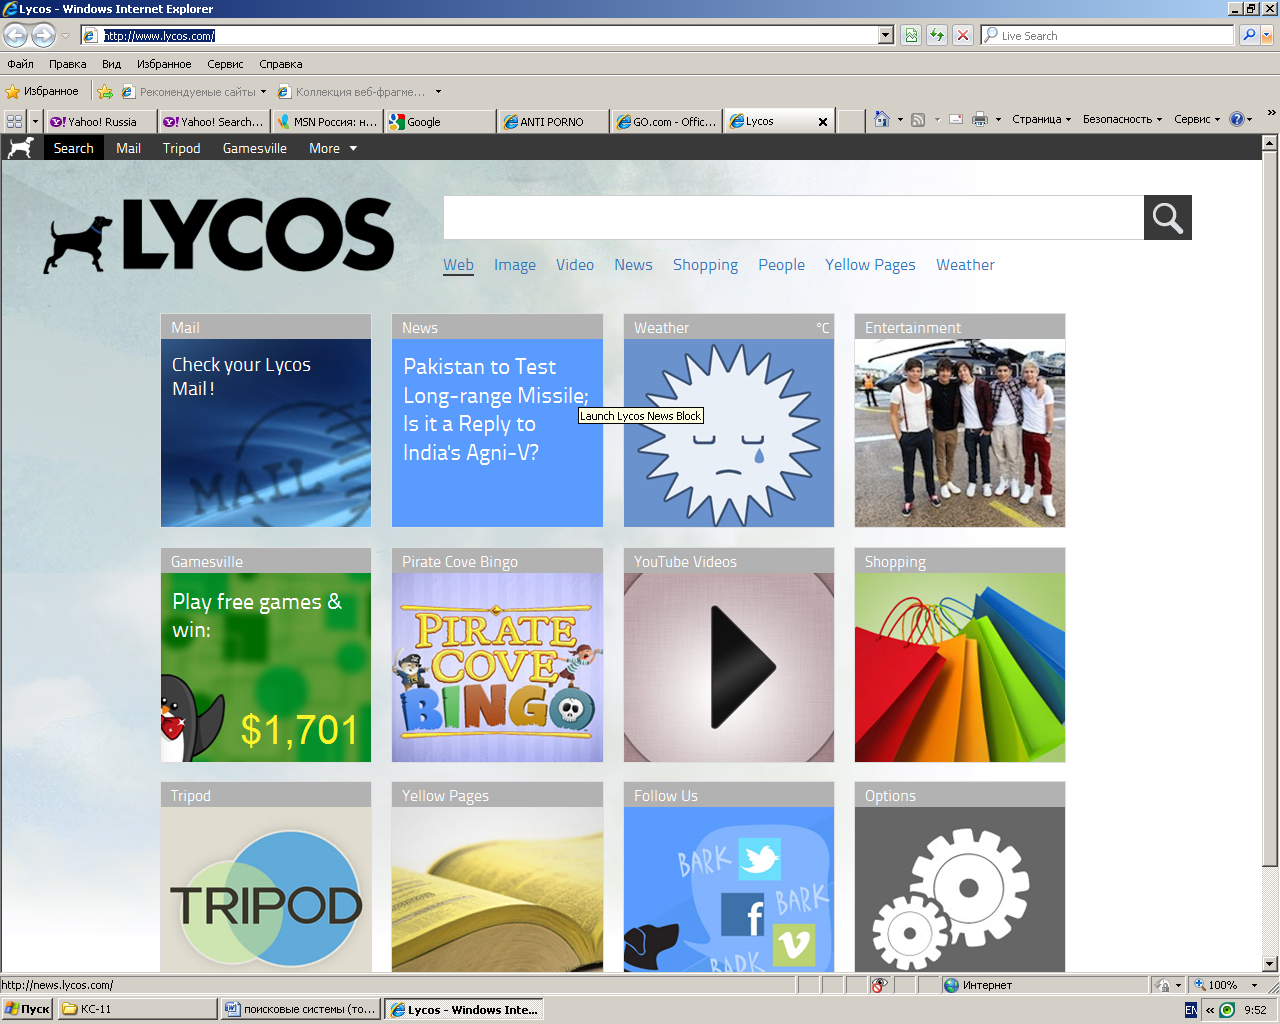Open the КС-11 folder taskbar button
This screenshot has height=1024, width=1280.
[x=138, y=1009]
